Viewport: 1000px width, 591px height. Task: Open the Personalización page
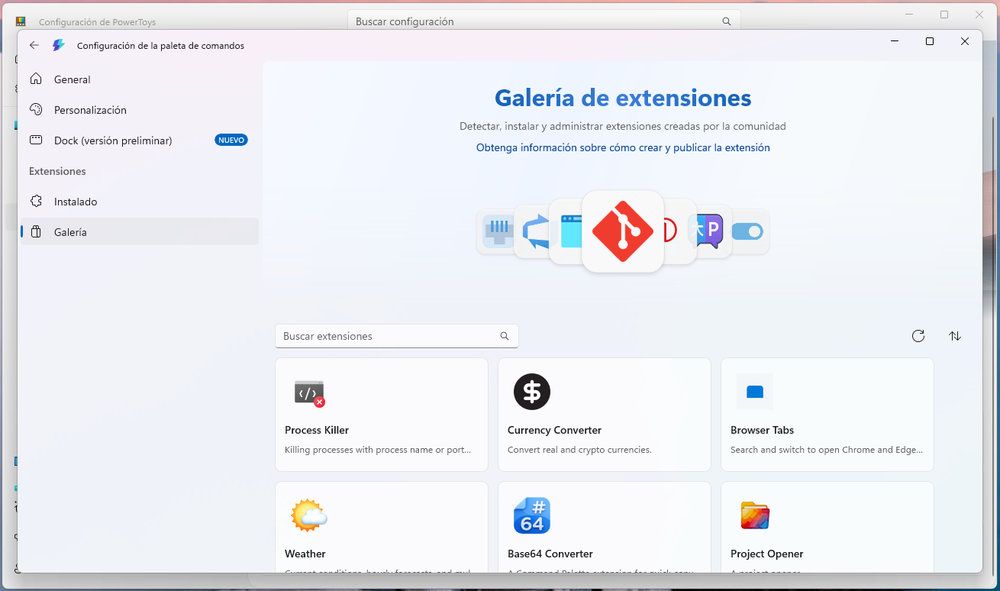[140, 110]
